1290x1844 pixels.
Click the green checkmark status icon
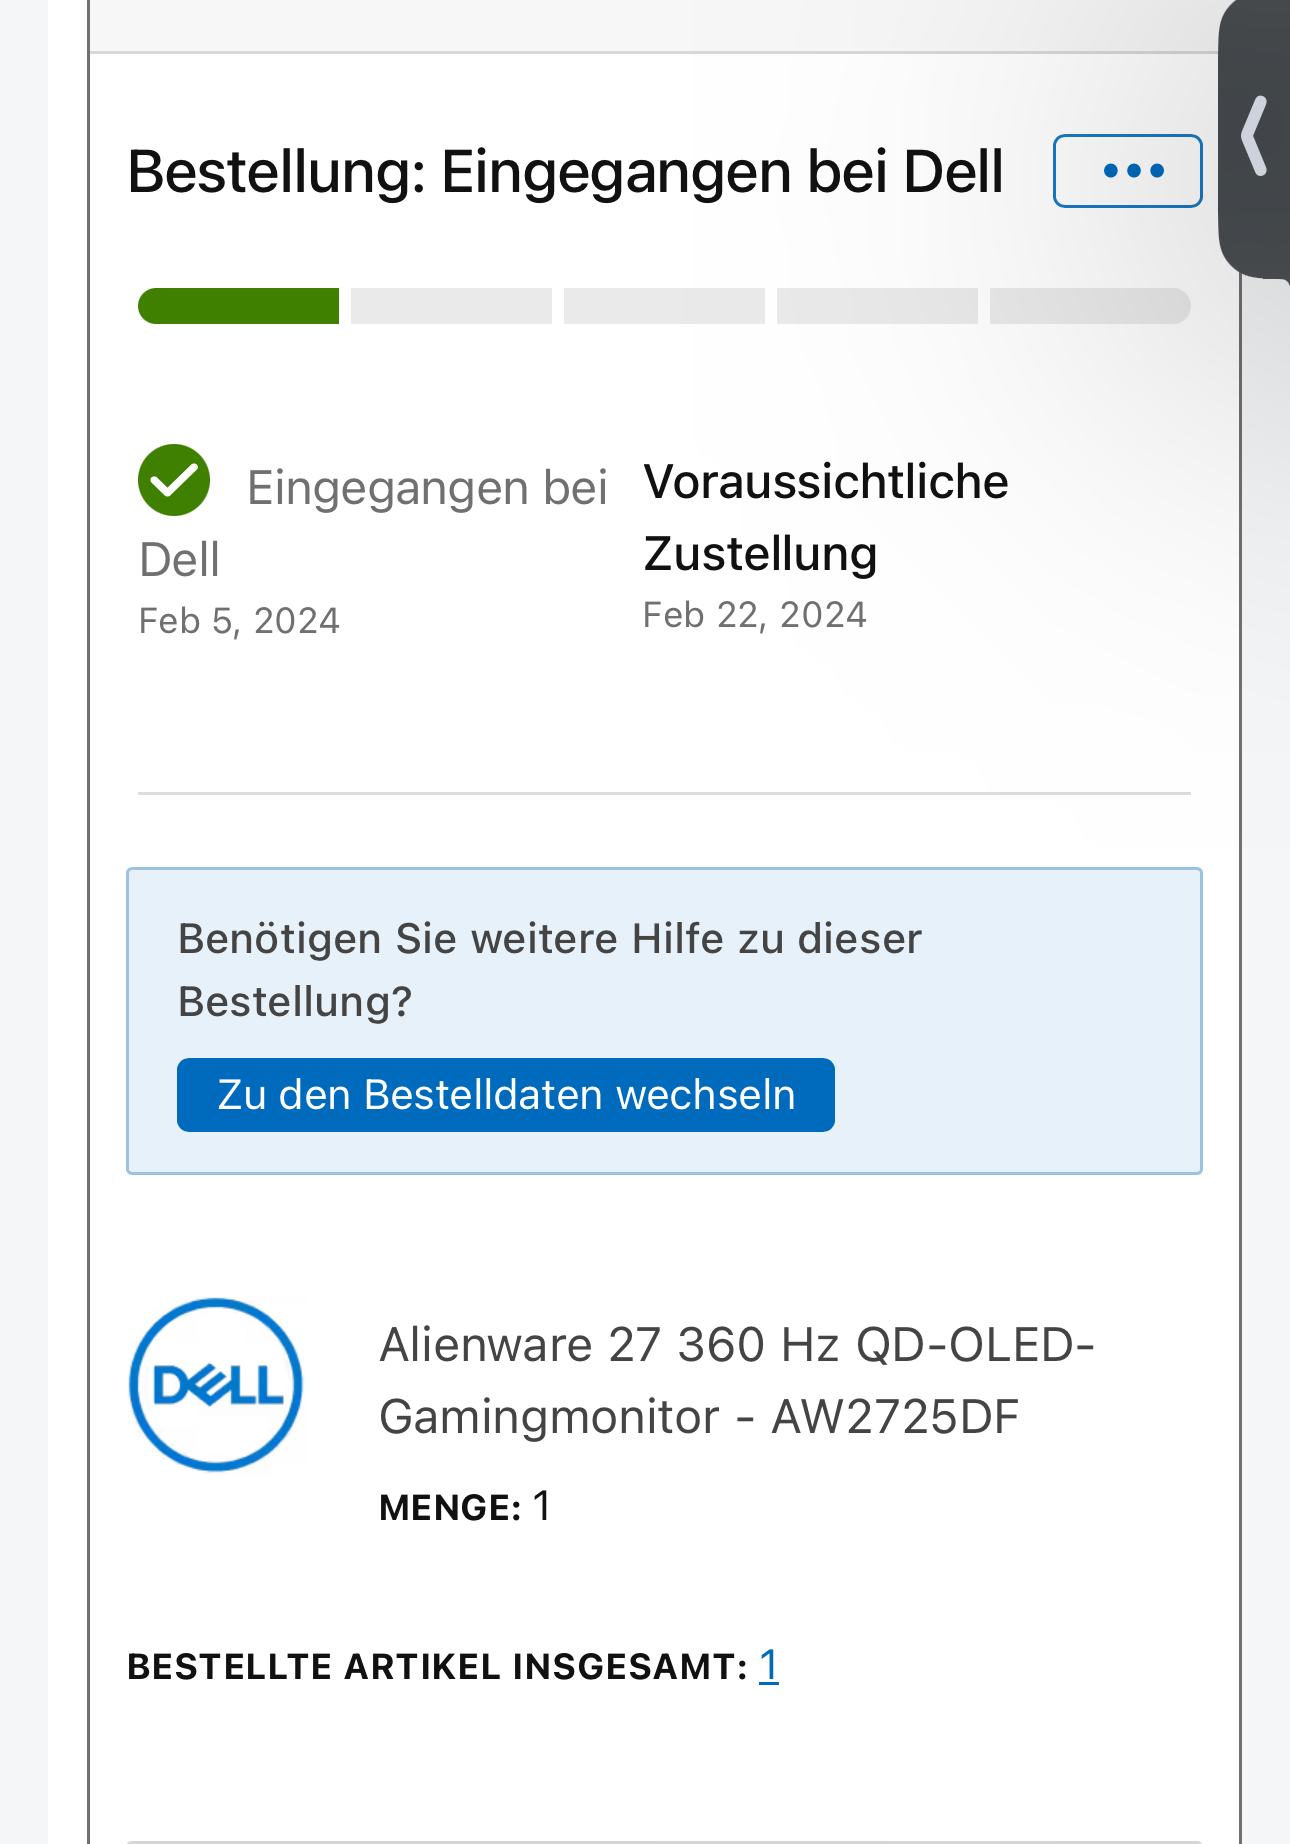(x=174, y=480)
